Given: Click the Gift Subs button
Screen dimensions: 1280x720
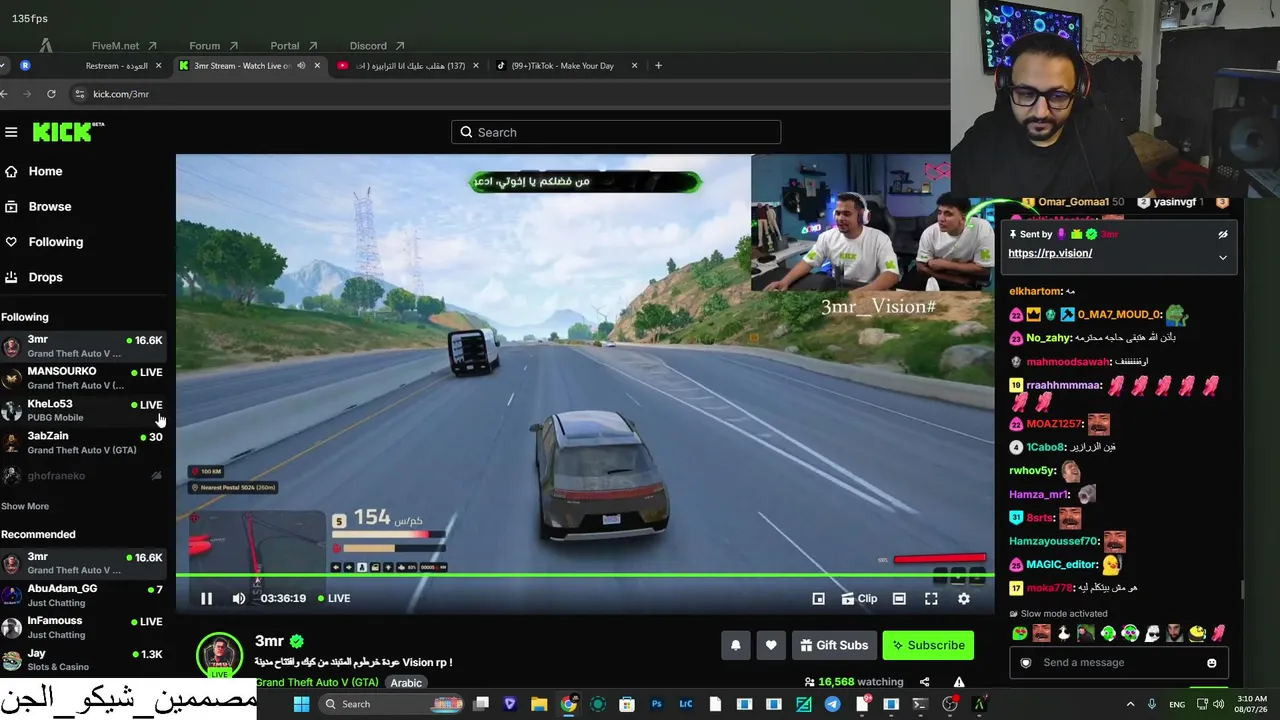Looking at the screenshot, I should pyautogui.click(x=834, y=645).
